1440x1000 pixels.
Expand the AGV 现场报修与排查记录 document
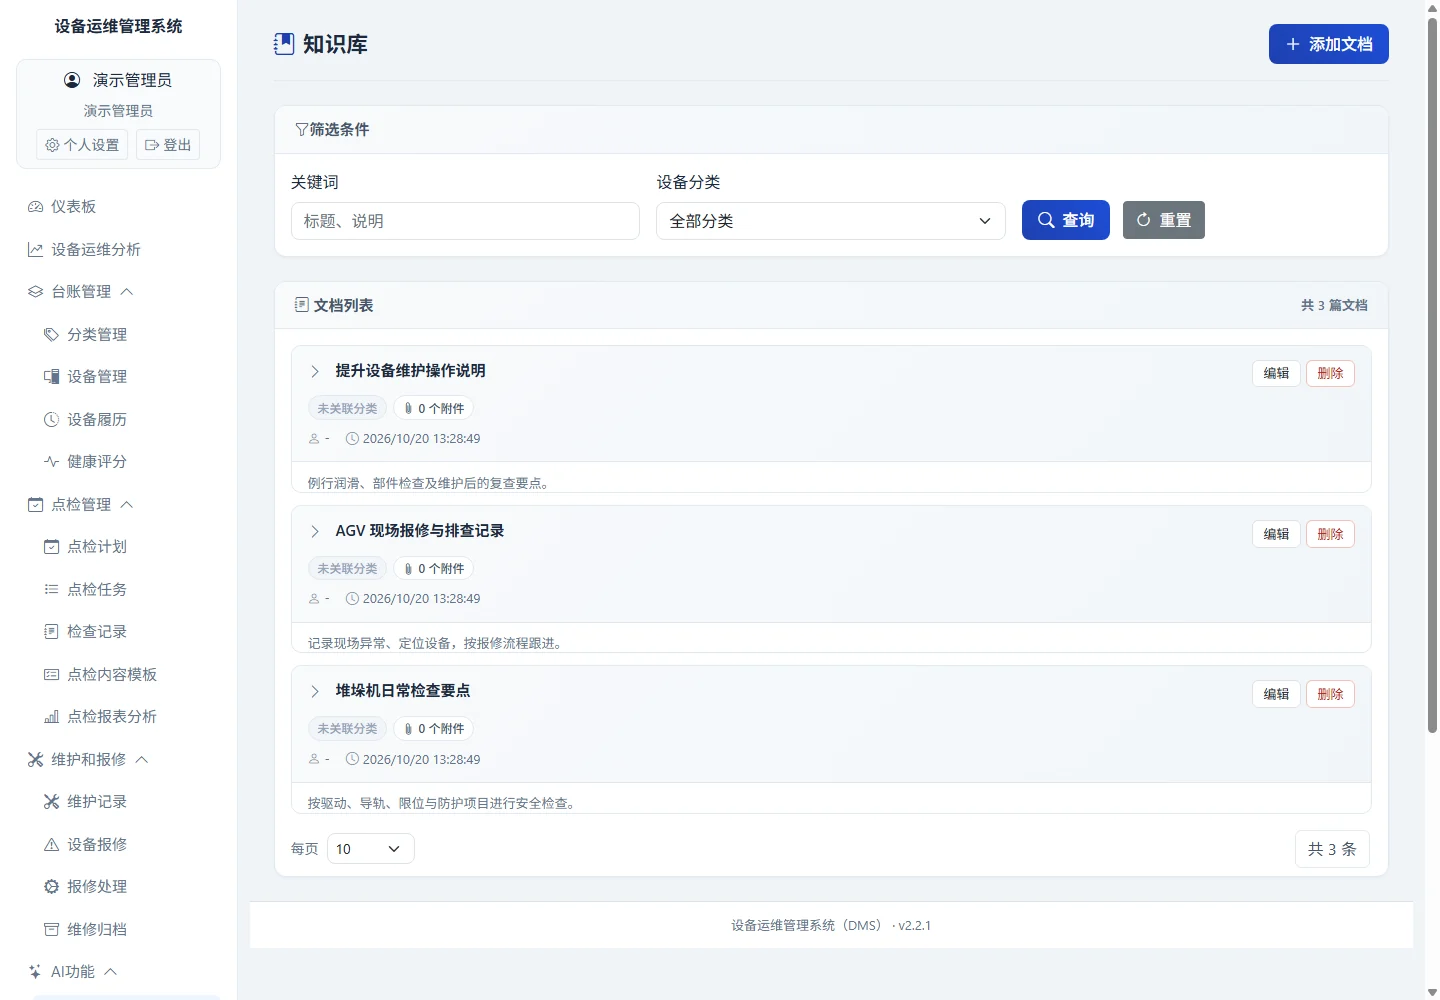coord(315,531)
